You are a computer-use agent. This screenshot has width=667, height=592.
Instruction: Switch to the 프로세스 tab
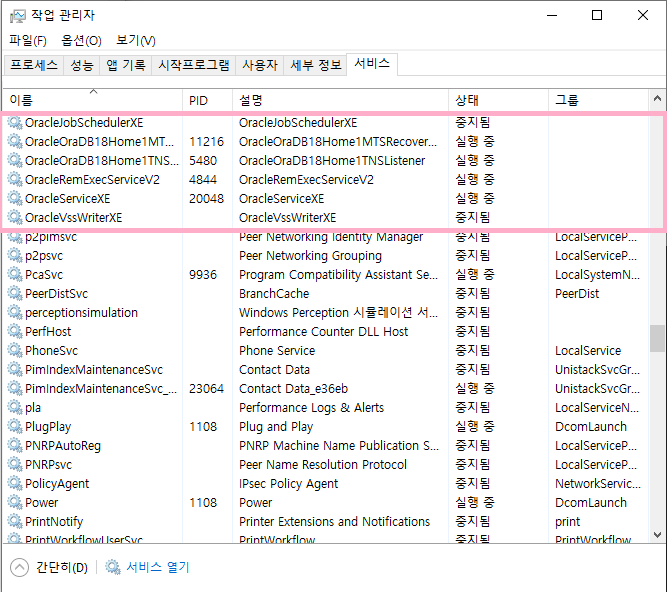pos(34,65)
